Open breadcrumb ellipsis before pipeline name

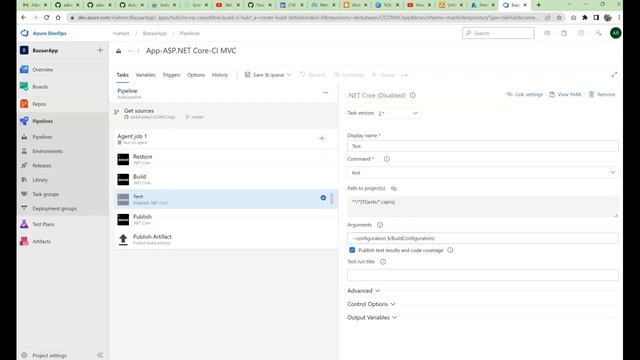[130, 51]
